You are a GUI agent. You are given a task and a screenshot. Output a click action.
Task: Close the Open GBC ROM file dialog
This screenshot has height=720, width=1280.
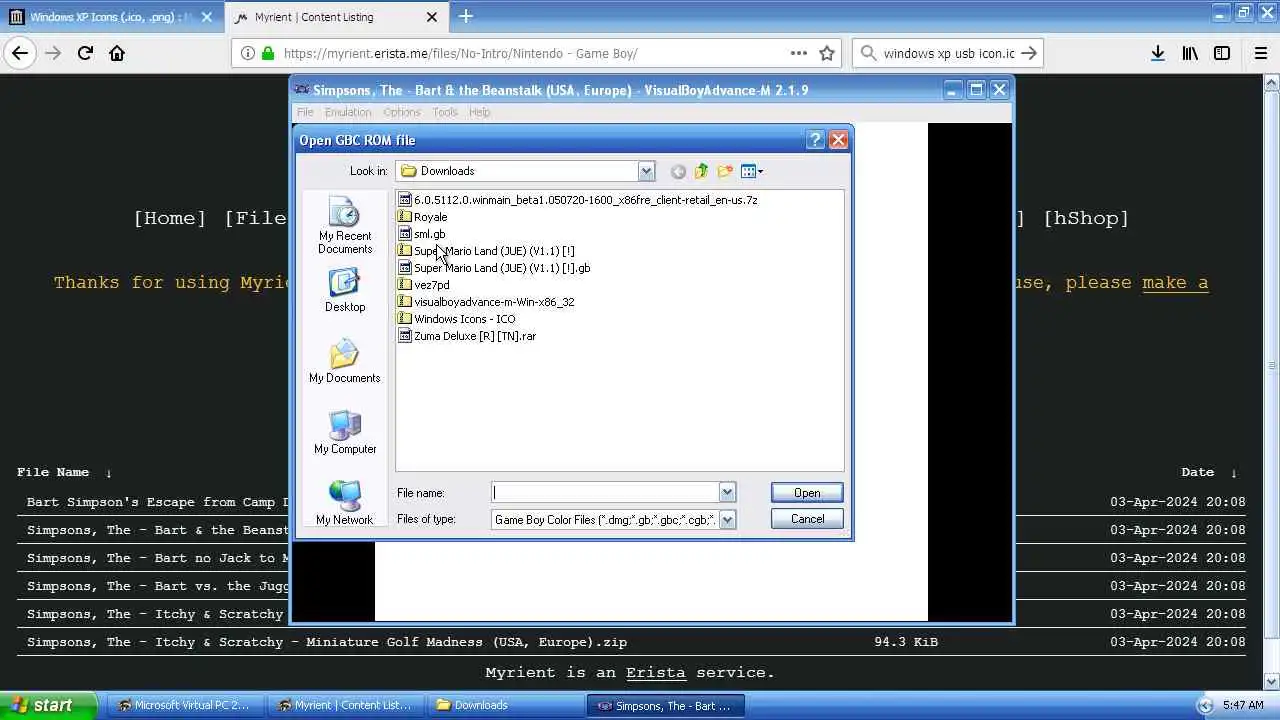pos(839,140)
